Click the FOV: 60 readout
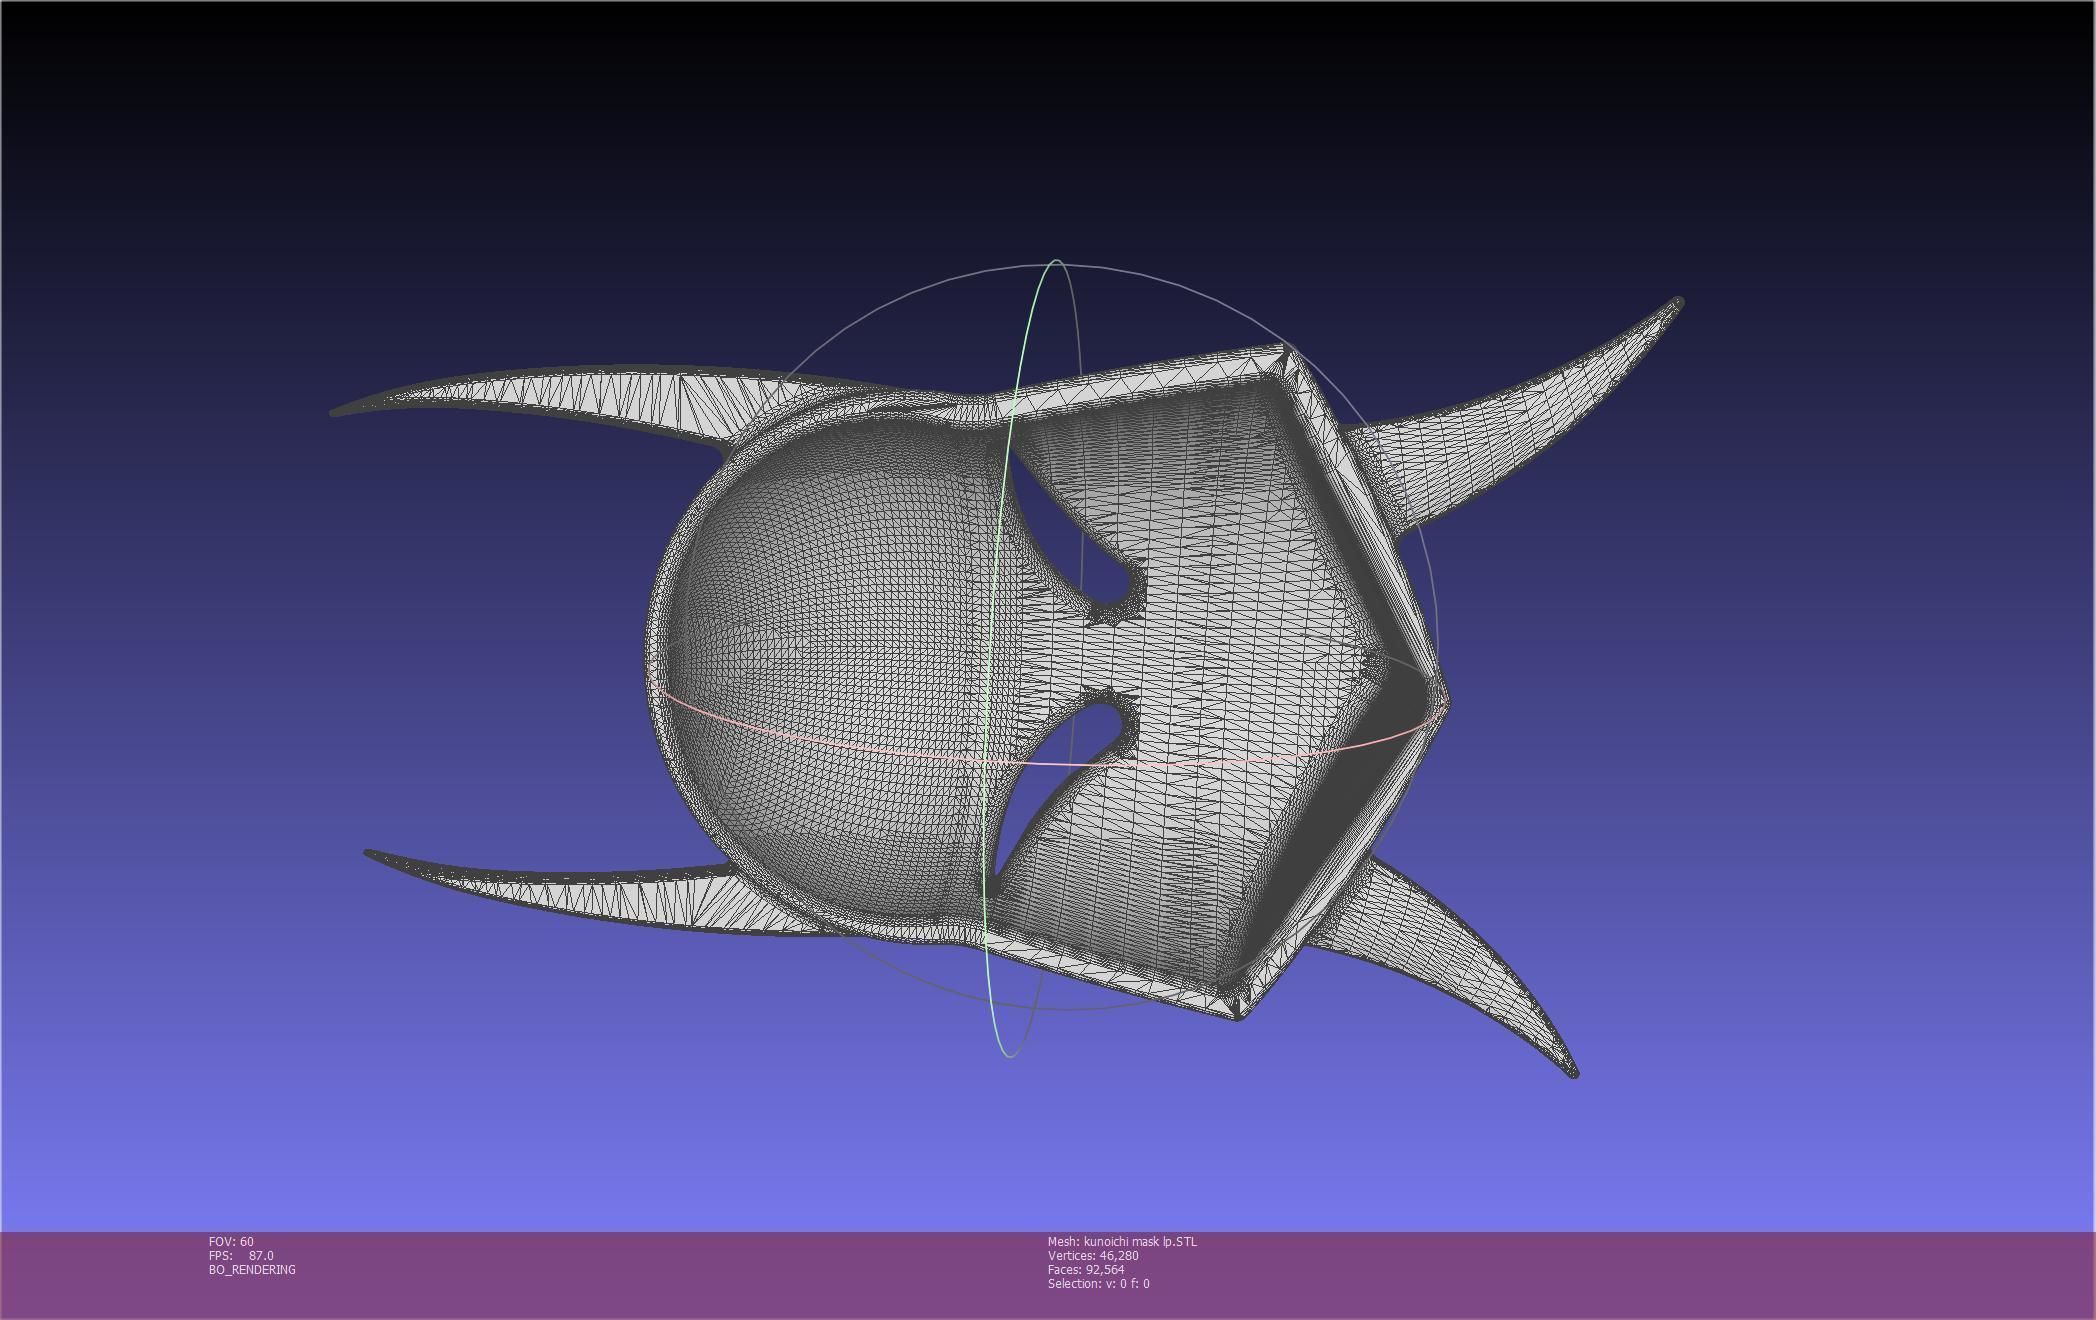This screenshot has height=1320, width=2096. (231, 1241)
